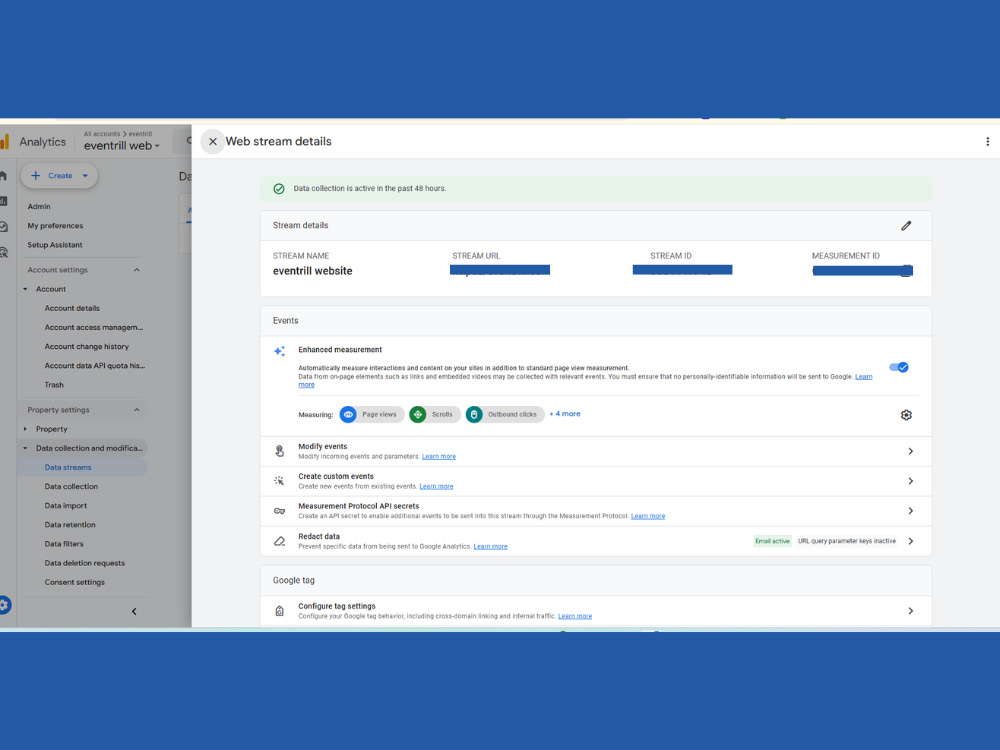Open Account data API quota history

(94, 365)
